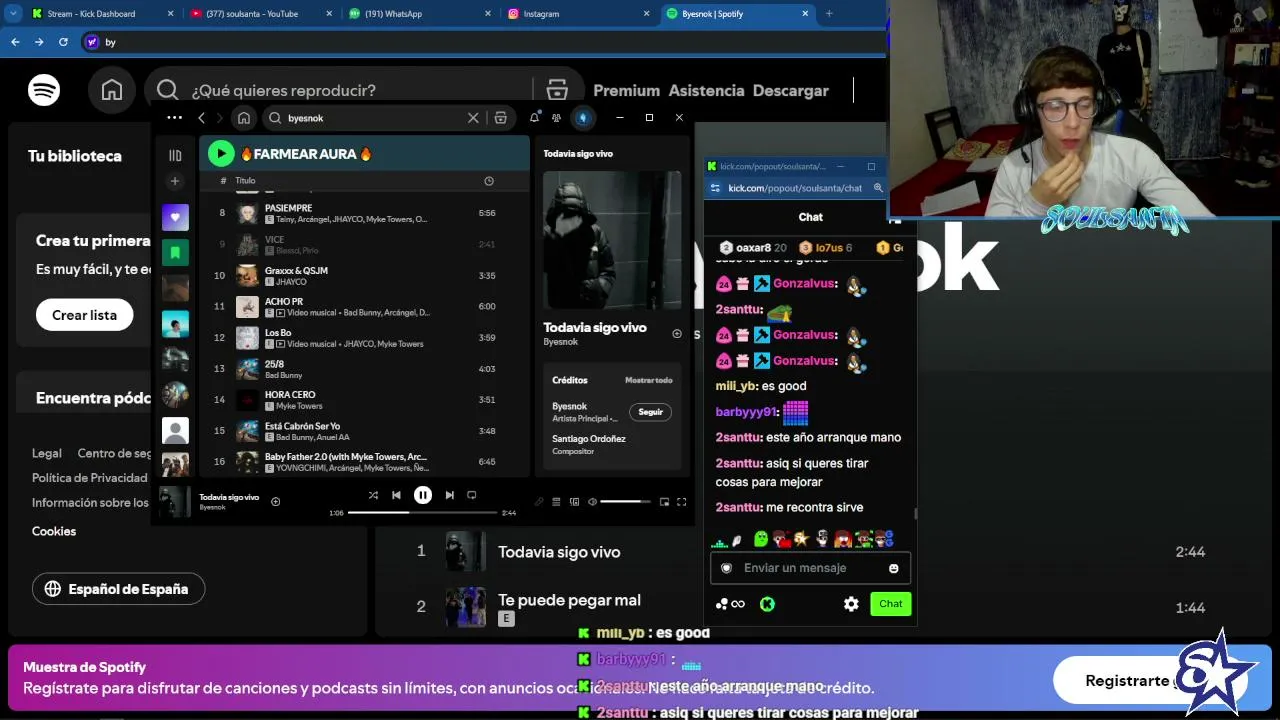Click the Descargar link
Image resolution: width=1280 pixels, height=720 pixels.
click(791, 90)
